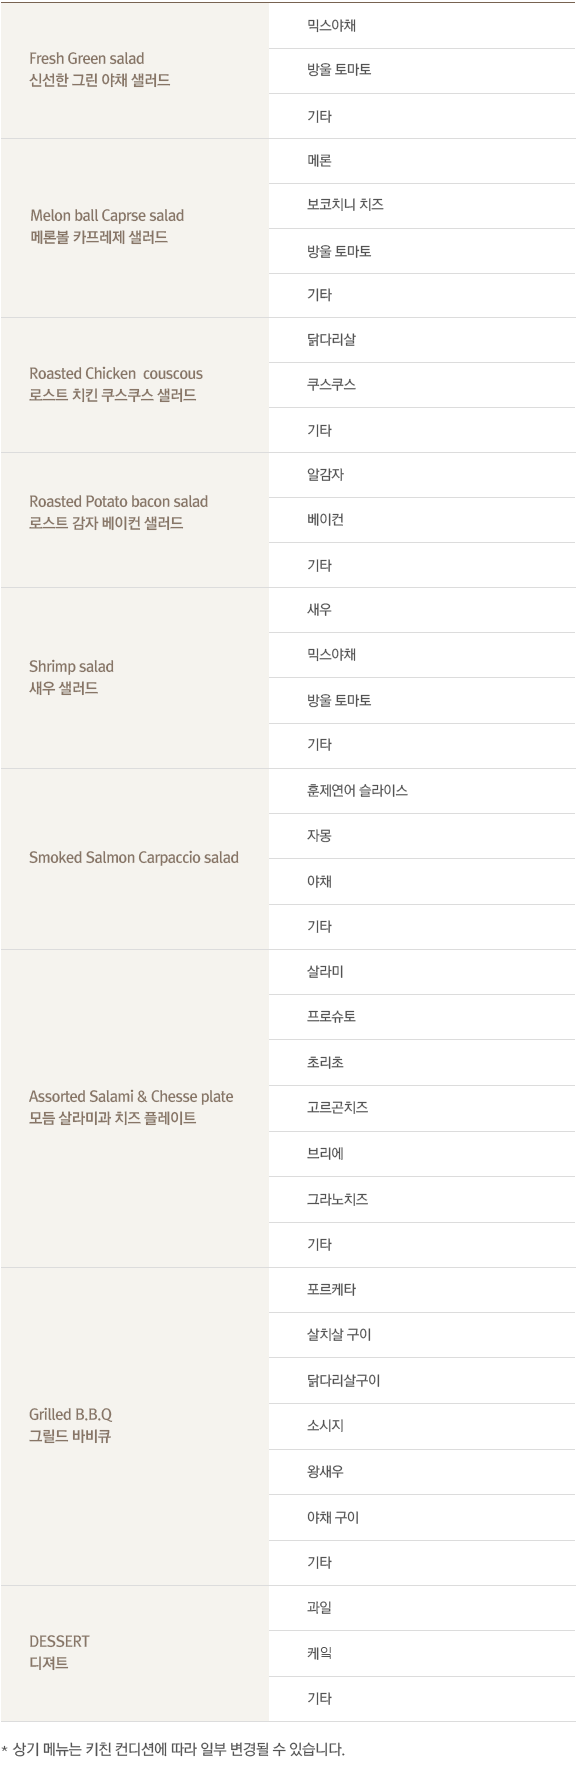Select Smoked Salmon Carpaccio salad text

coord(134,858)
